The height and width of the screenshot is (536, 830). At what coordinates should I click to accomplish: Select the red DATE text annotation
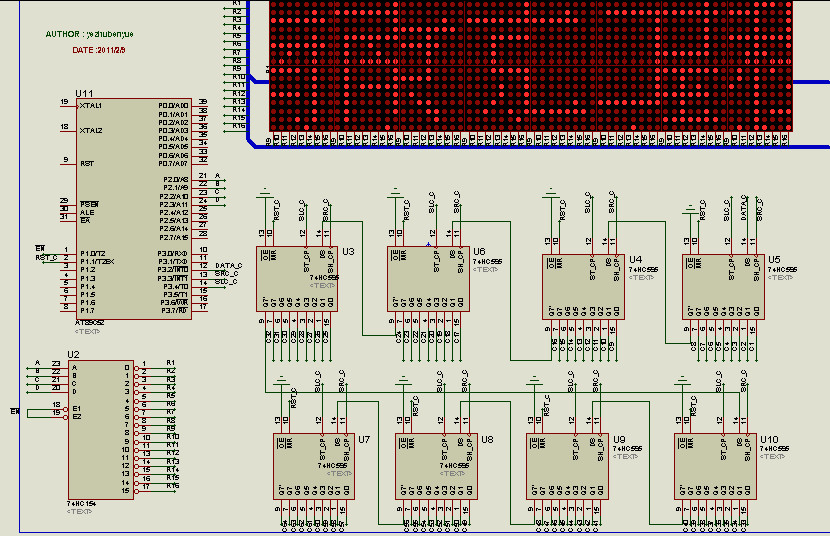pos(99,50)
